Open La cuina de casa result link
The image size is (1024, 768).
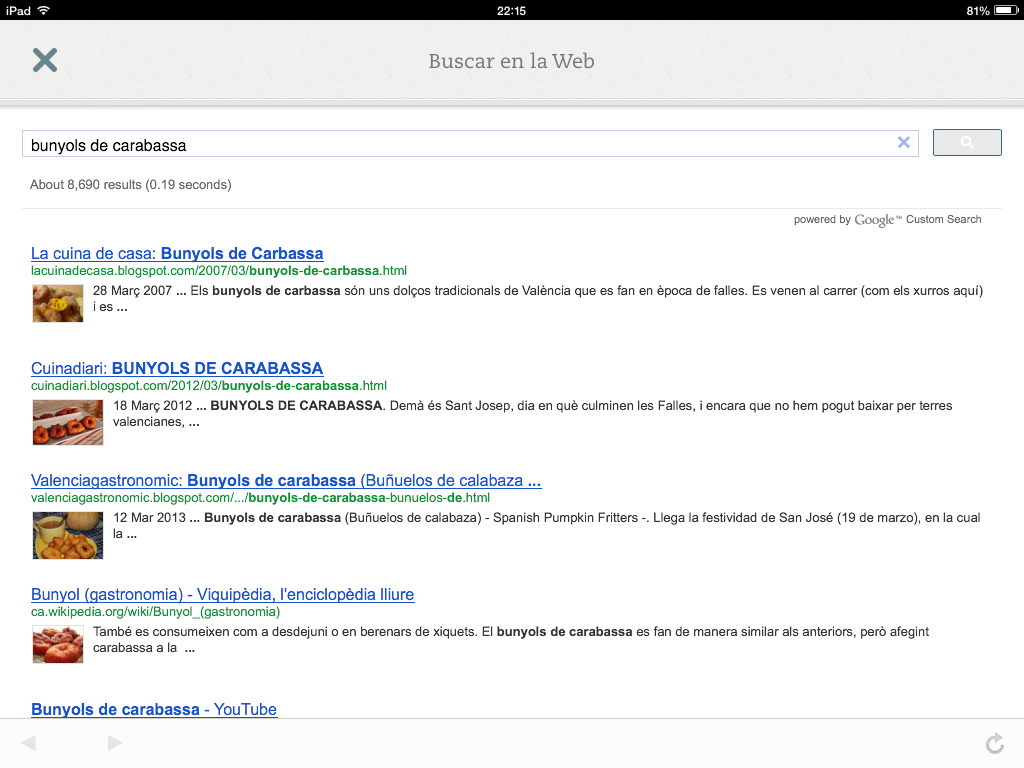[177, 253]
